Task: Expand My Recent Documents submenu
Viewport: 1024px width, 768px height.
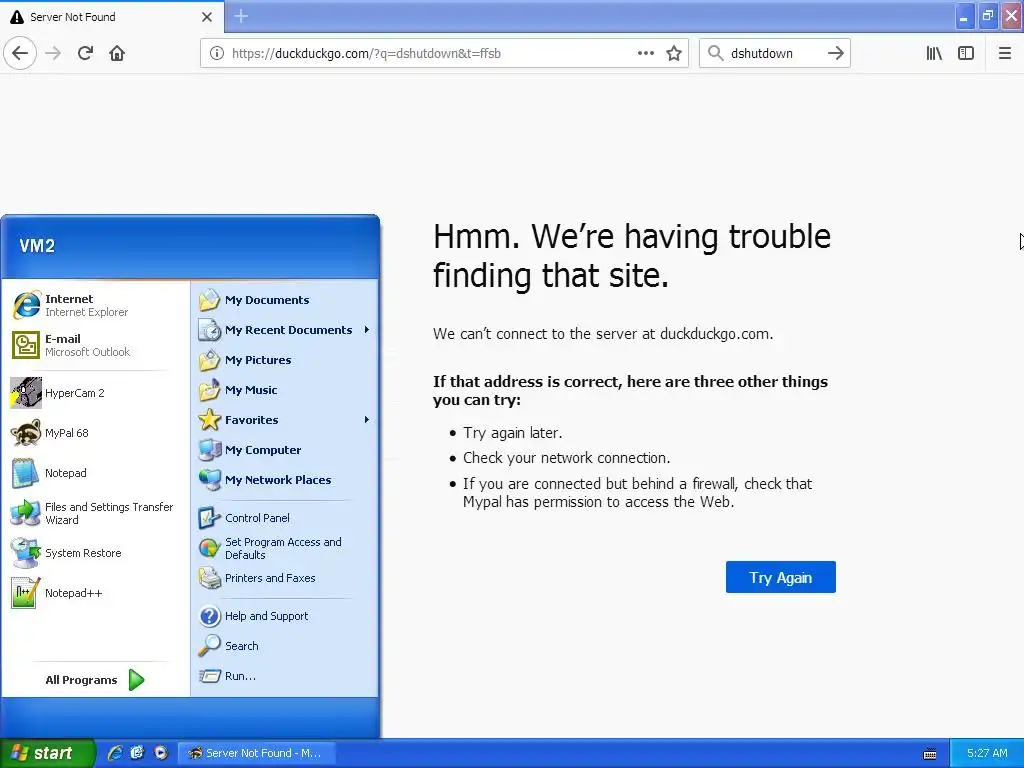Action: point(285,330)
